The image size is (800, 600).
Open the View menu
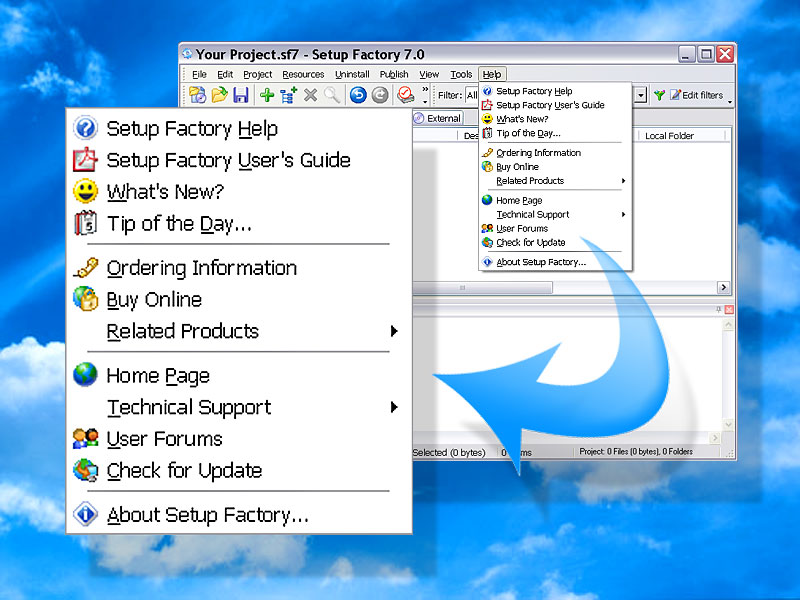(x=429, y=74)
